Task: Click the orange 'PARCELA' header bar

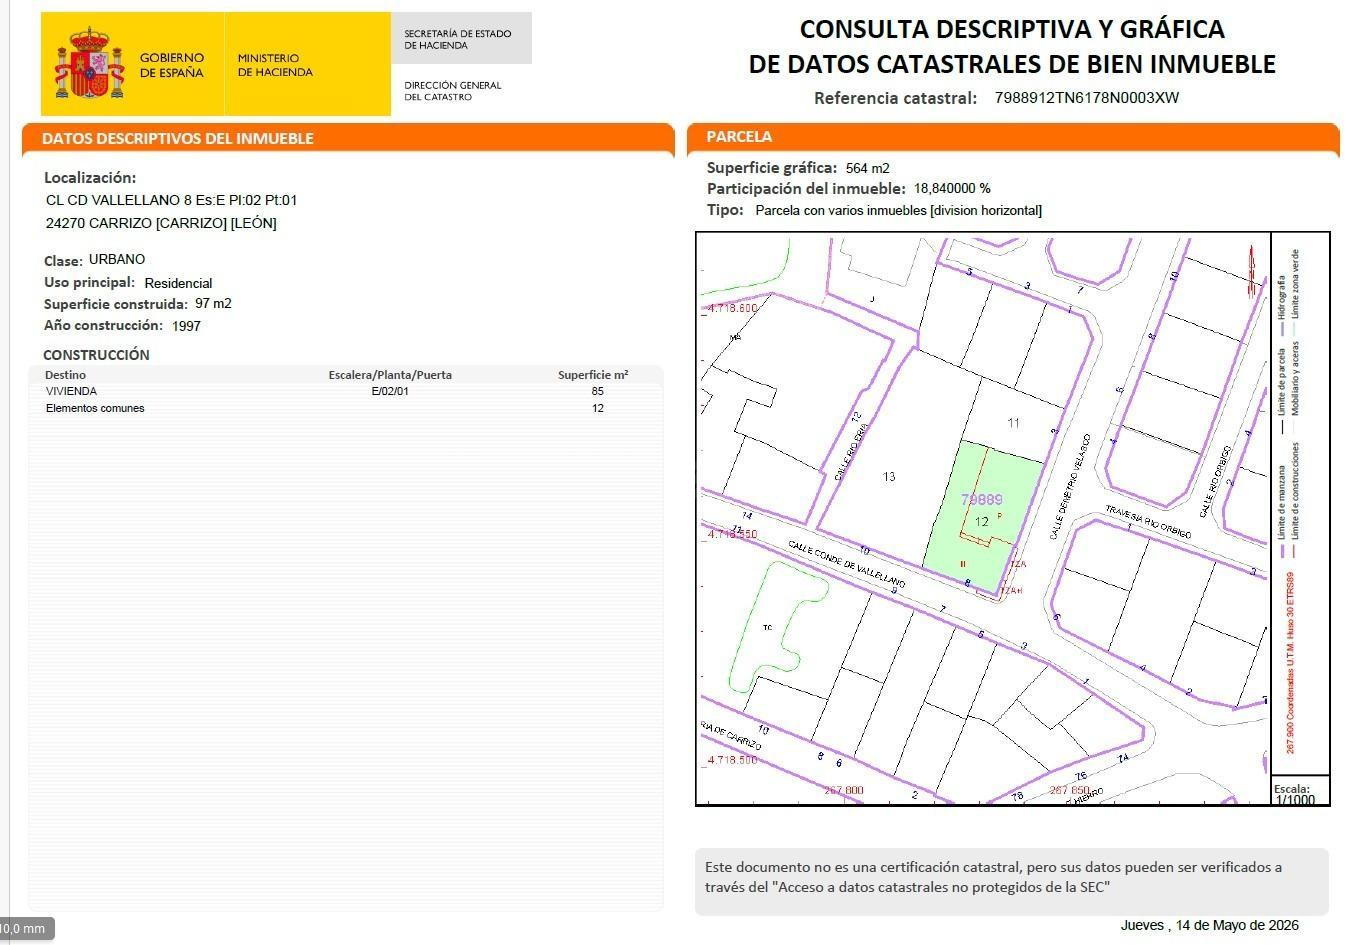Action: tap(1013, 137)
